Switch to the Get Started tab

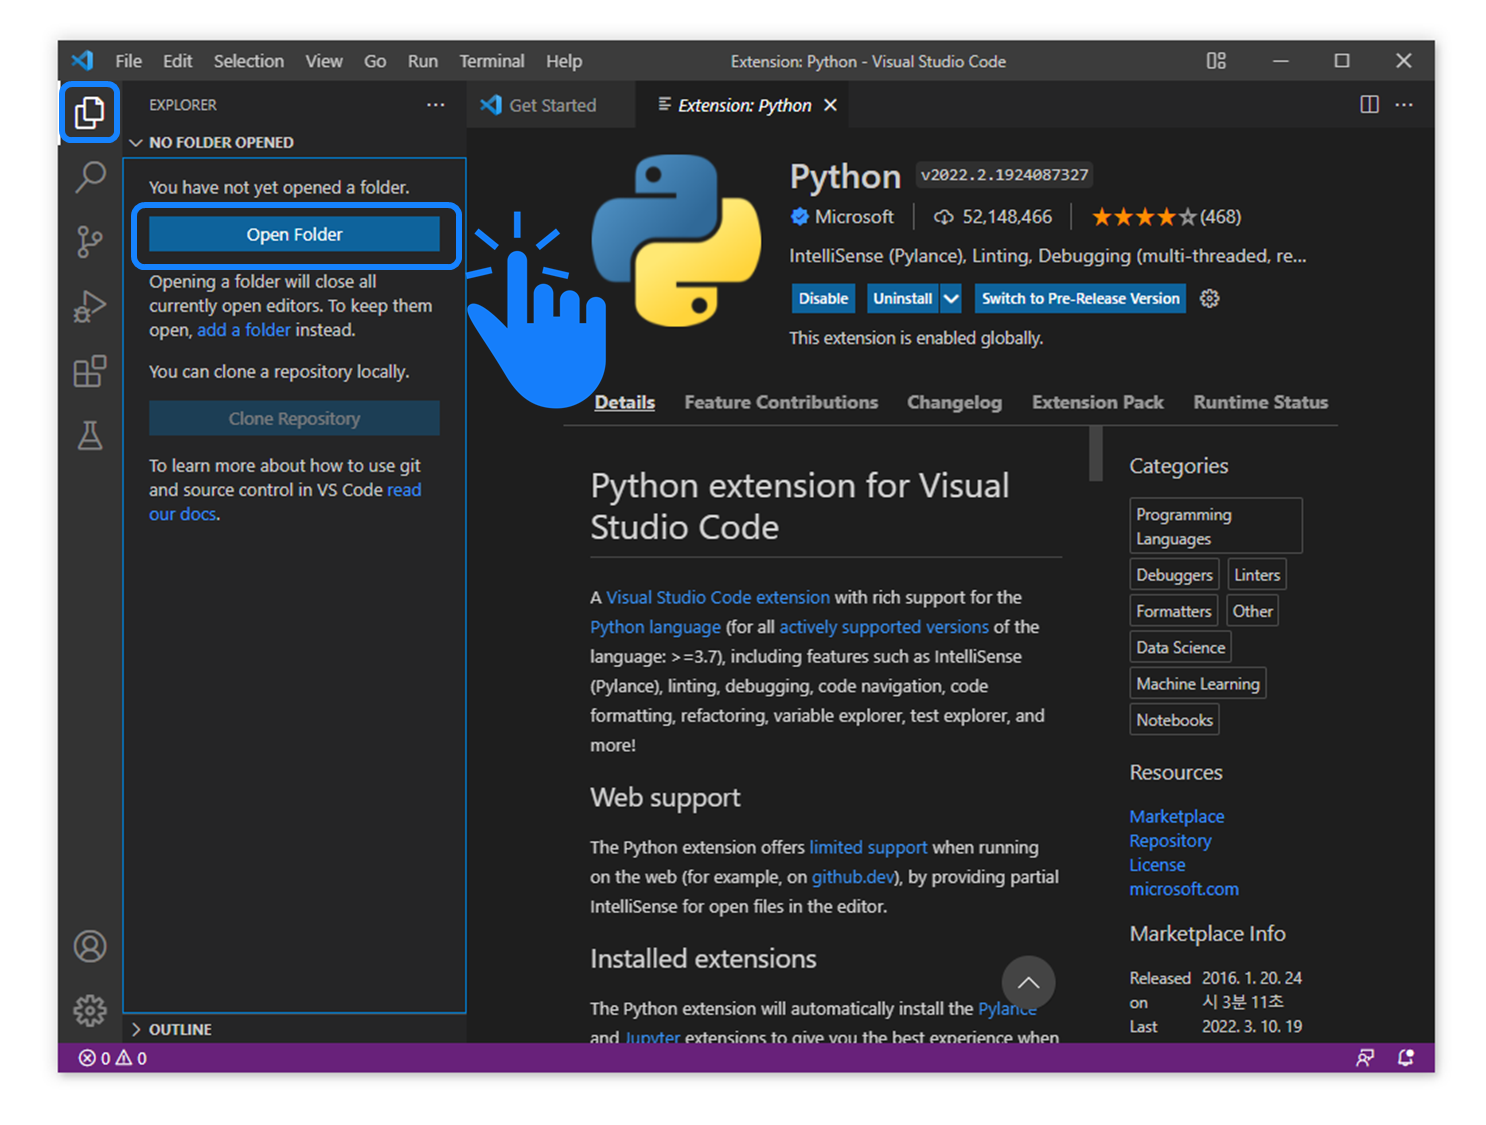tap(551, 105)
